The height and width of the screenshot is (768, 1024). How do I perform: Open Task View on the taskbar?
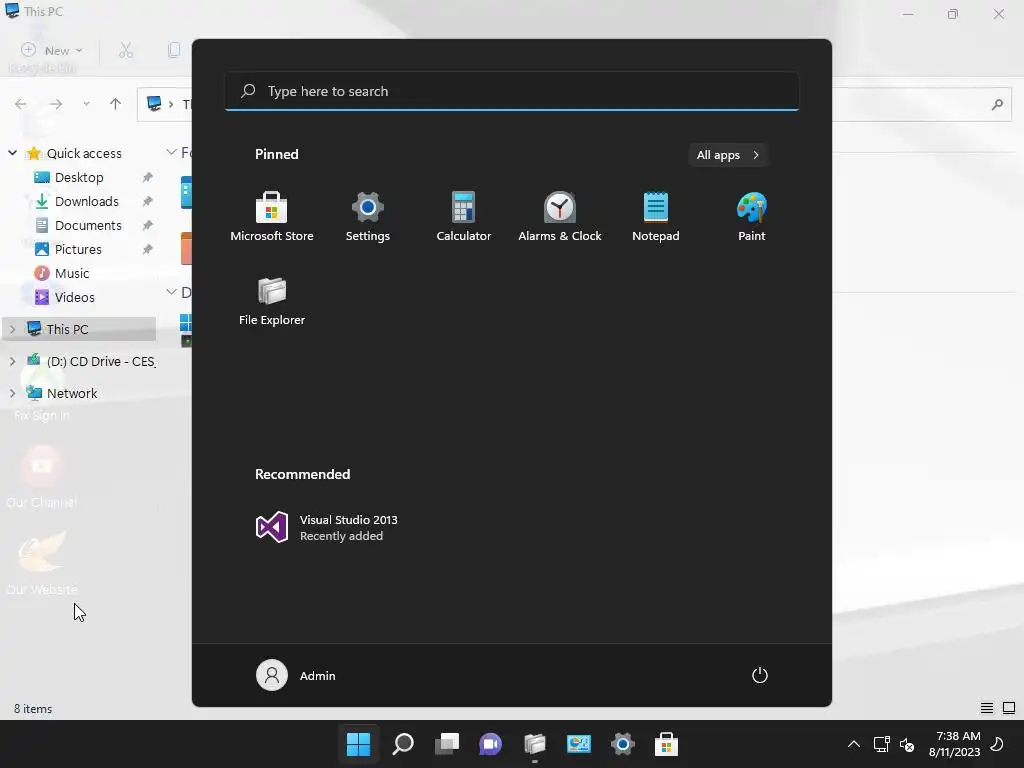pos(447,744)
